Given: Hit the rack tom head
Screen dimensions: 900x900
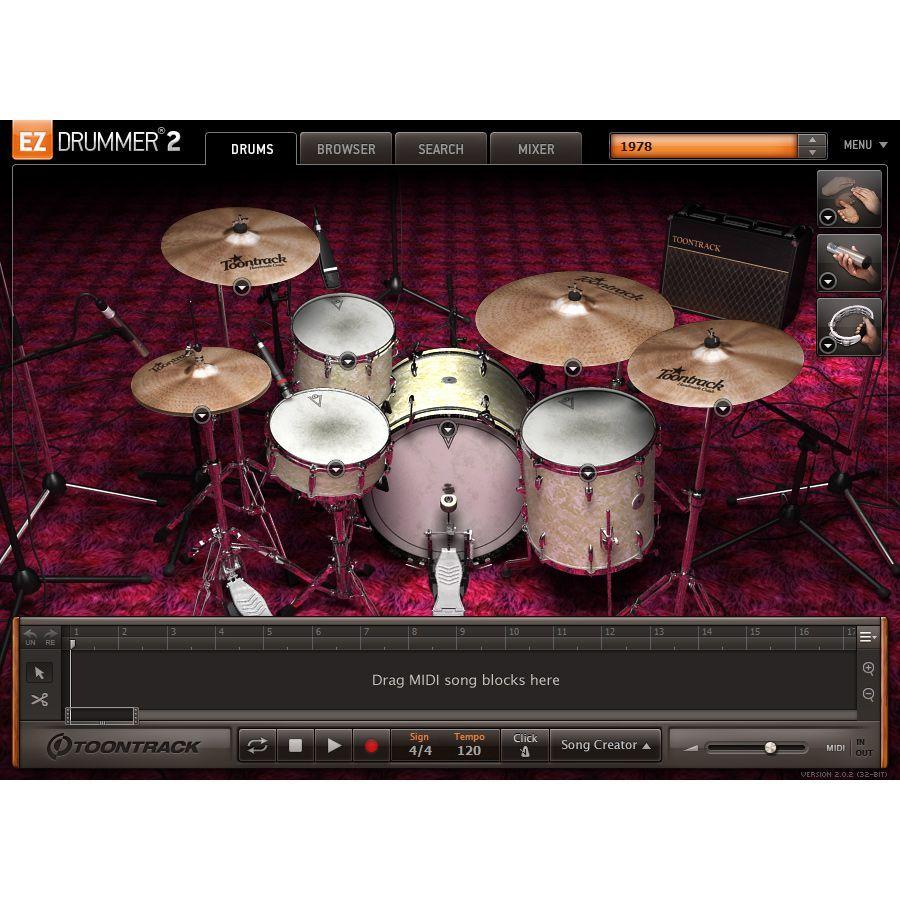Looking at the screenshot, I should 343,324.
